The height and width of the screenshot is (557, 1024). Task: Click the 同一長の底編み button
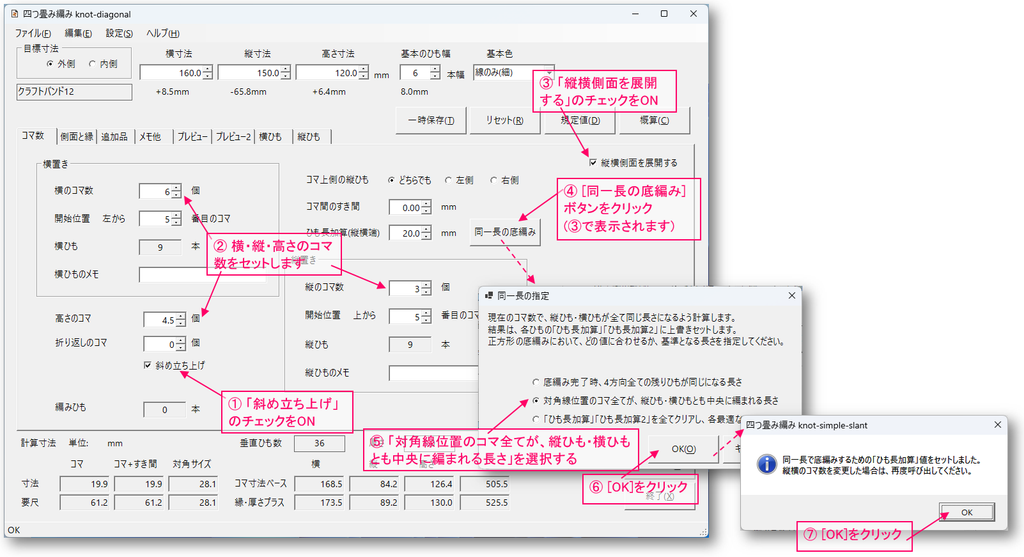click(x=505, y=232)
